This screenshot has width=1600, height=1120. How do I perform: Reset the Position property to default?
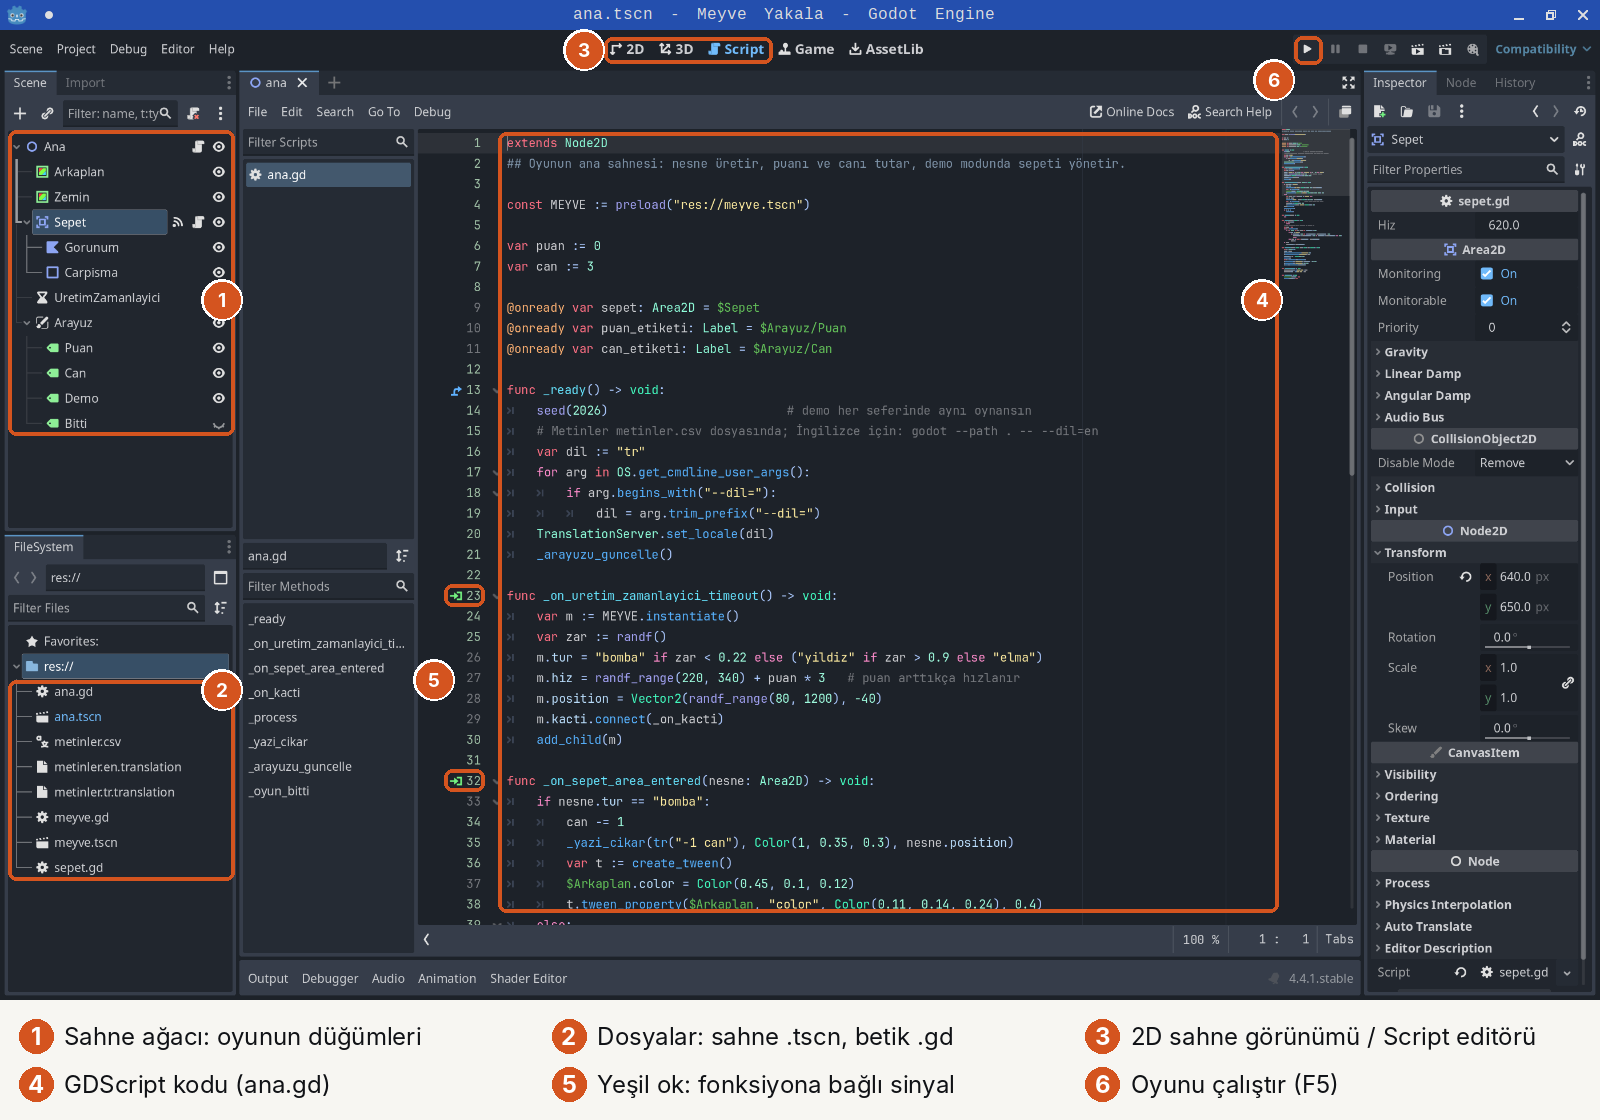click(1466, 577)
